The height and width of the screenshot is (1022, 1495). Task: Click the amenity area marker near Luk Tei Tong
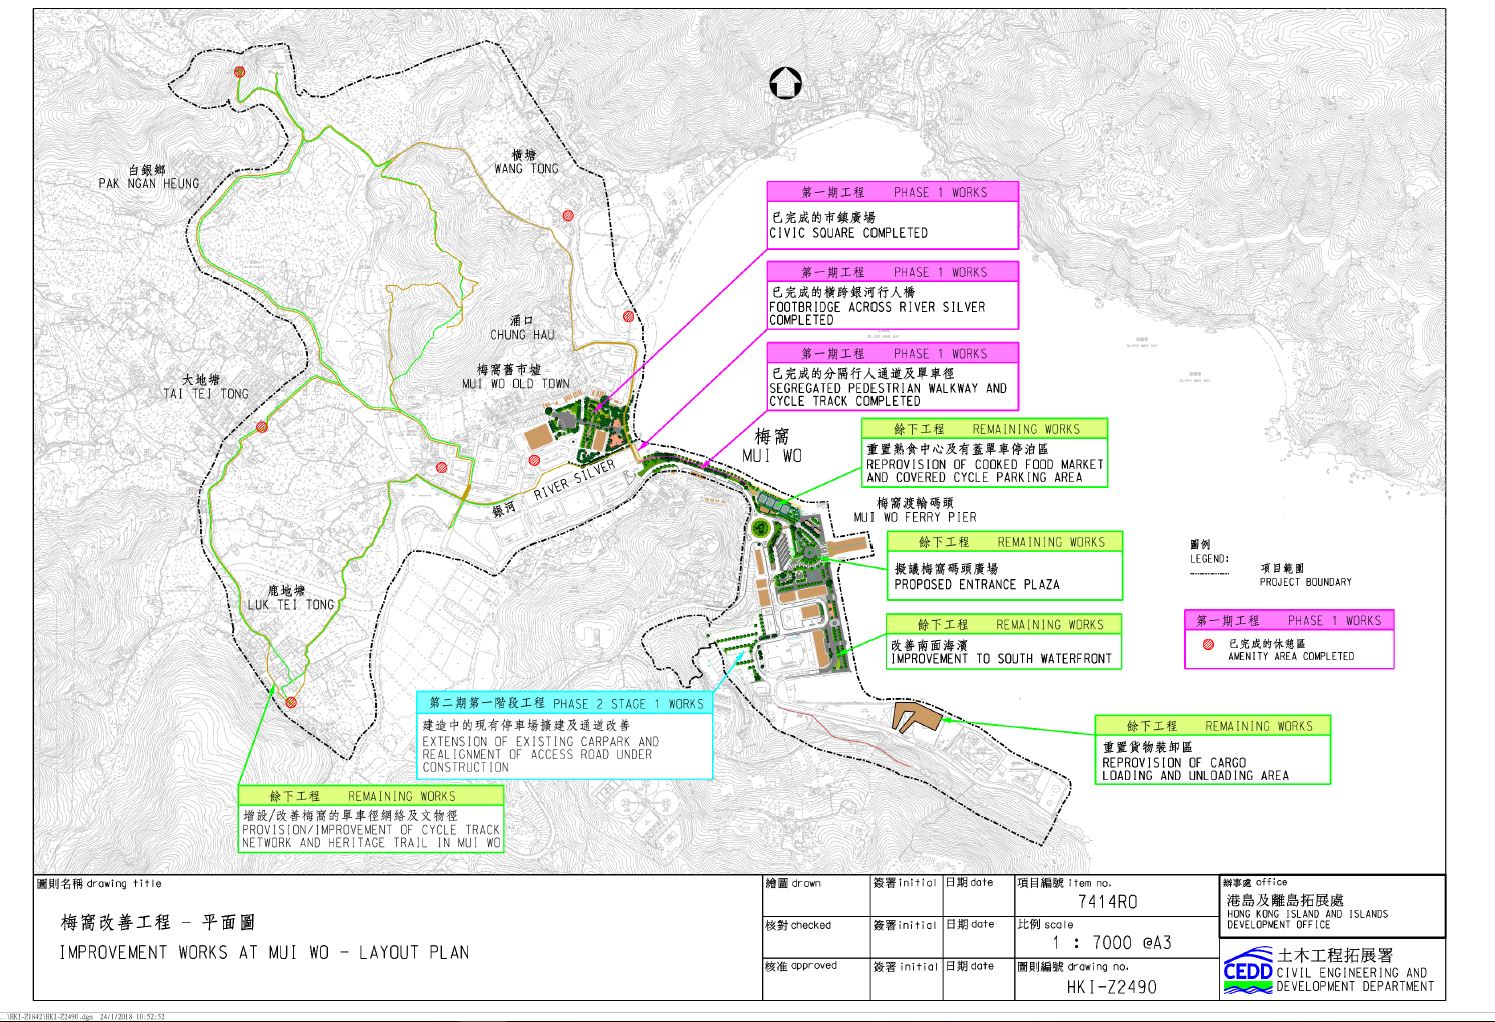click(292, 703)
